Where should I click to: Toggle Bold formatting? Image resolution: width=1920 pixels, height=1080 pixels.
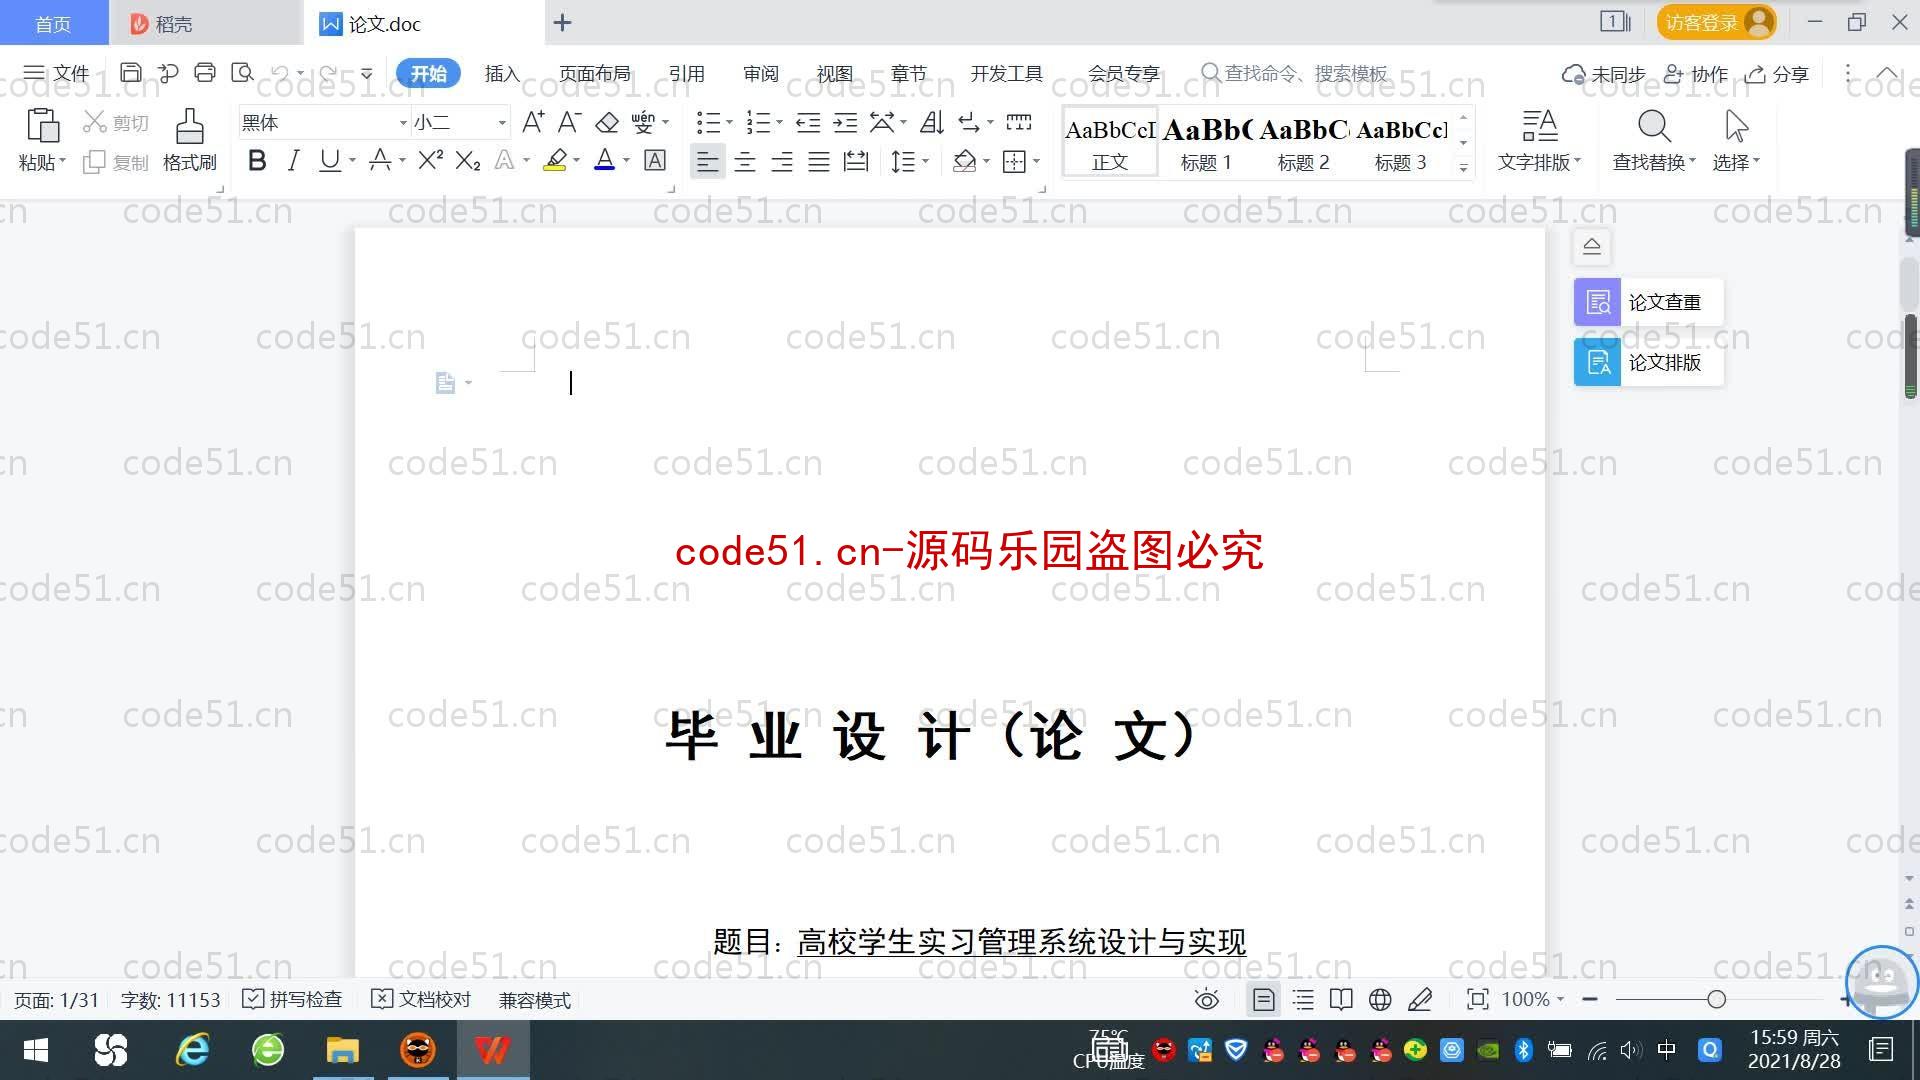(257, 160)
